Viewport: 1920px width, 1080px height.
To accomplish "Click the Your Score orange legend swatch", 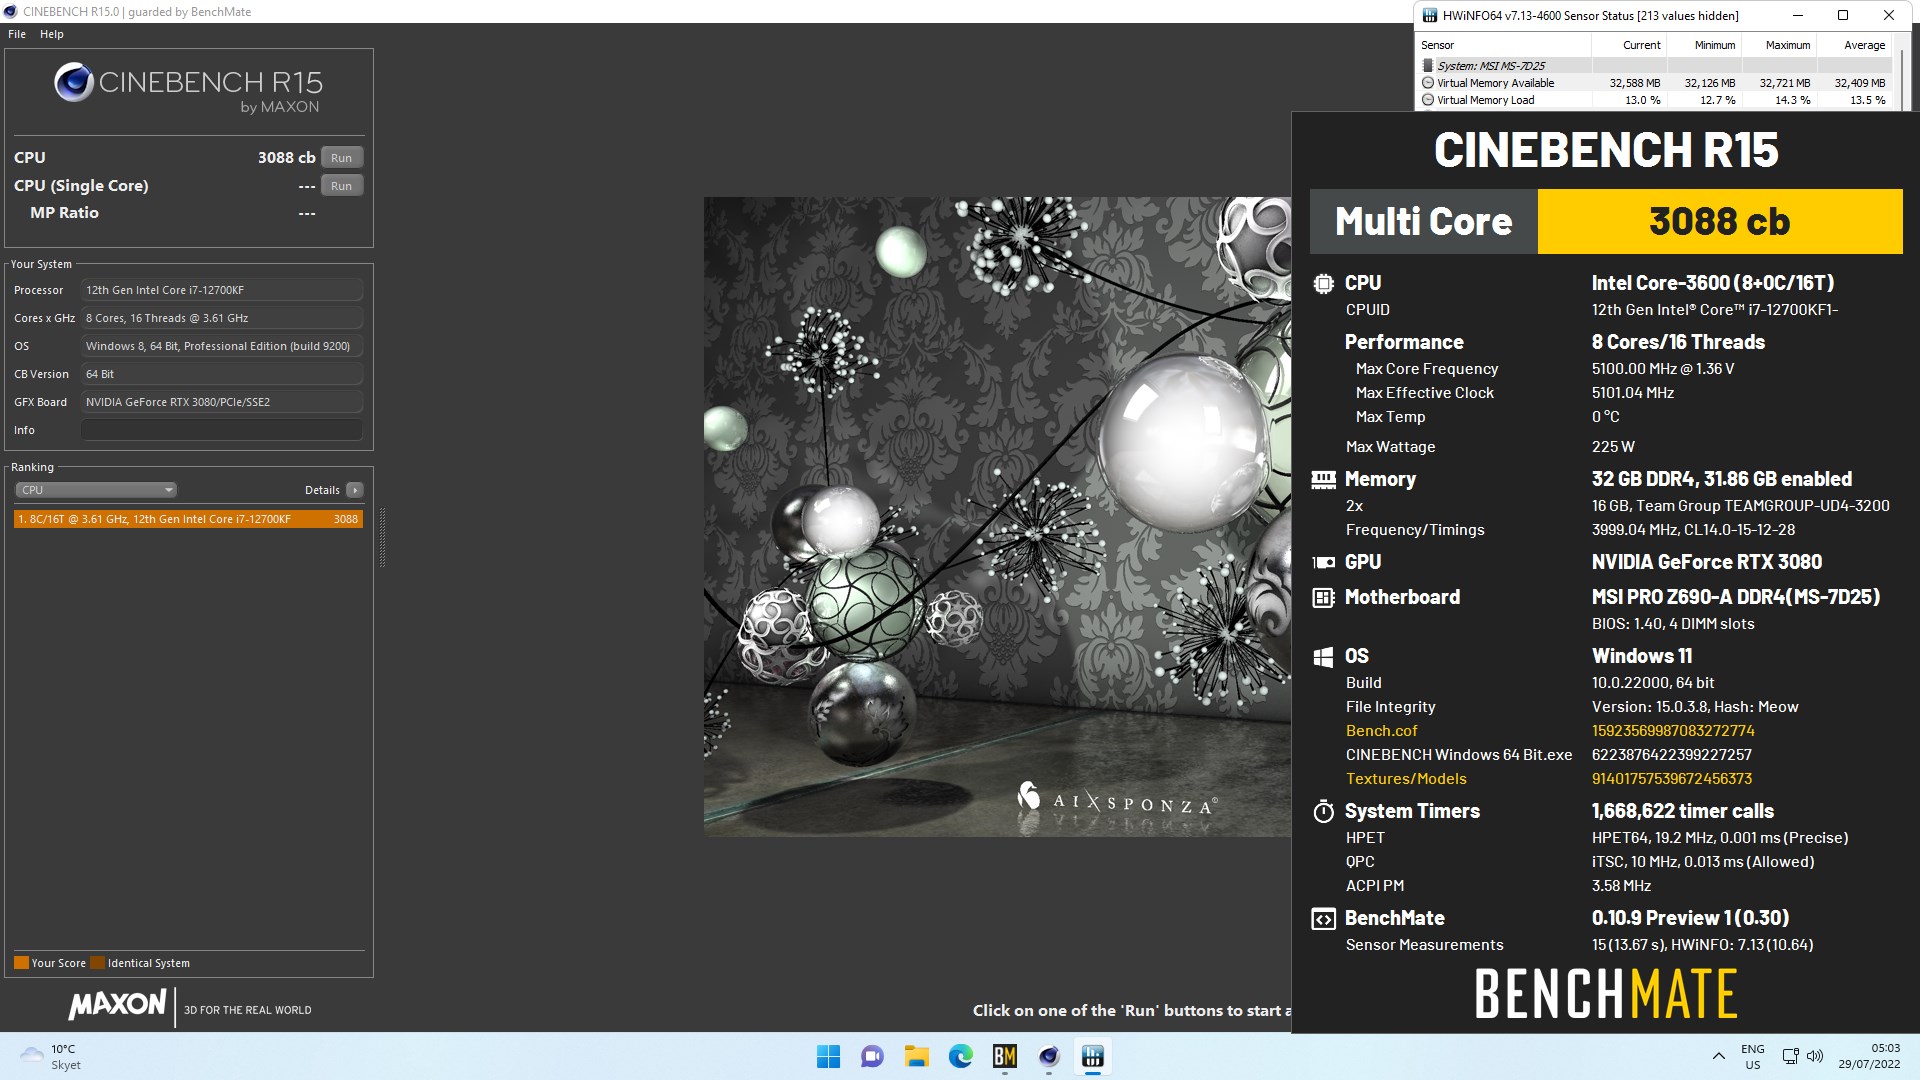I will coord(21,963).
